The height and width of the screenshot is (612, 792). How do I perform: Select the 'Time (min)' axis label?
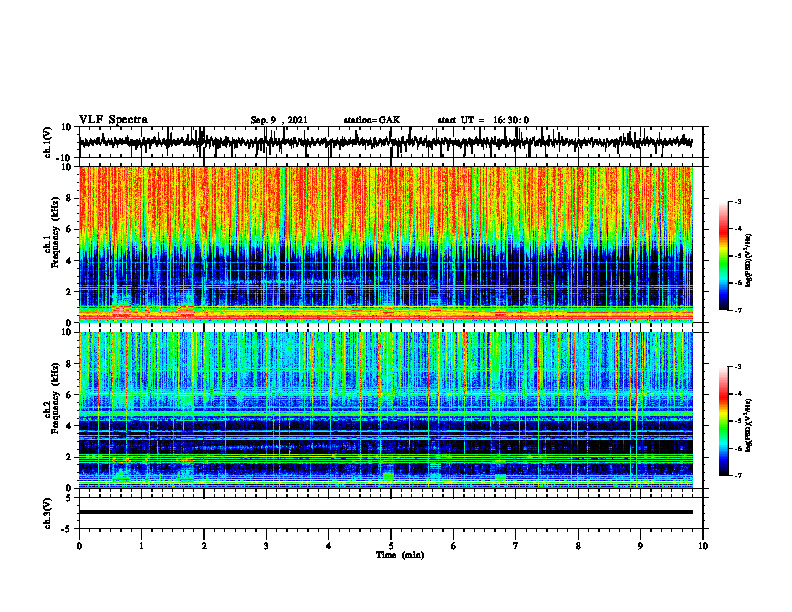click(400, 555)
